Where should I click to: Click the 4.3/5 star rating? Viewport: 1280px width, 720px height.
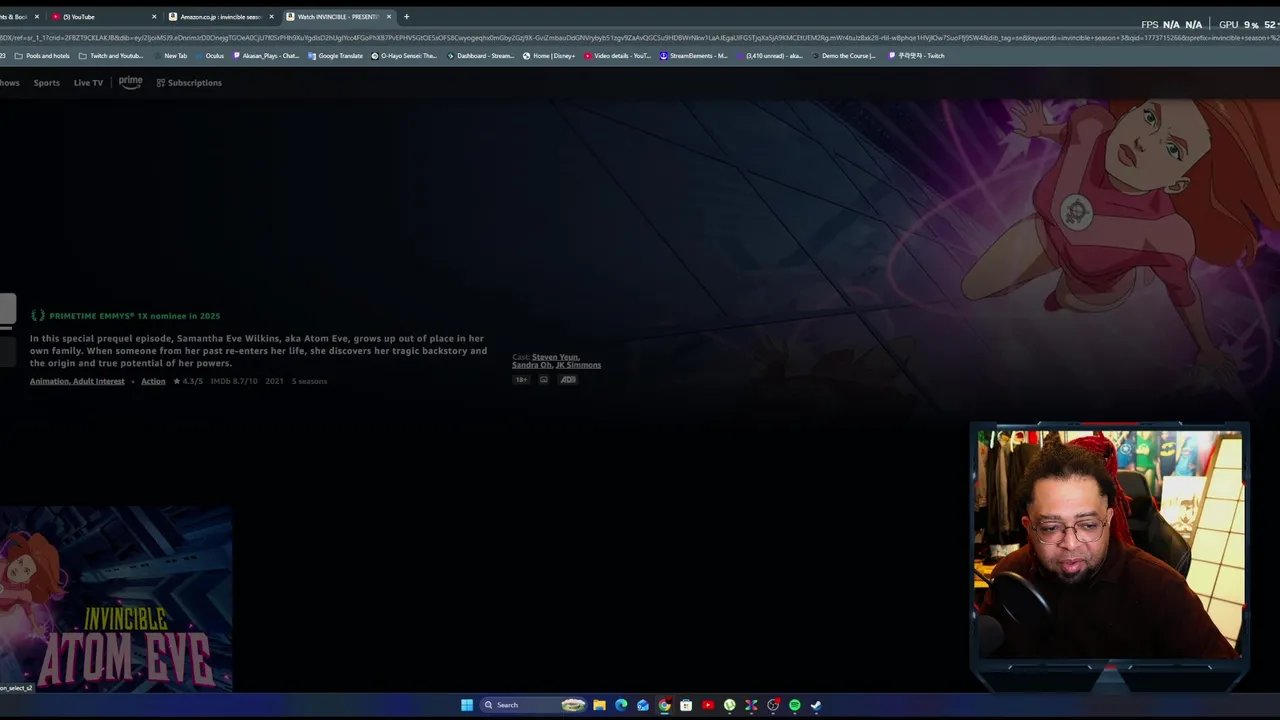[188, 381]
